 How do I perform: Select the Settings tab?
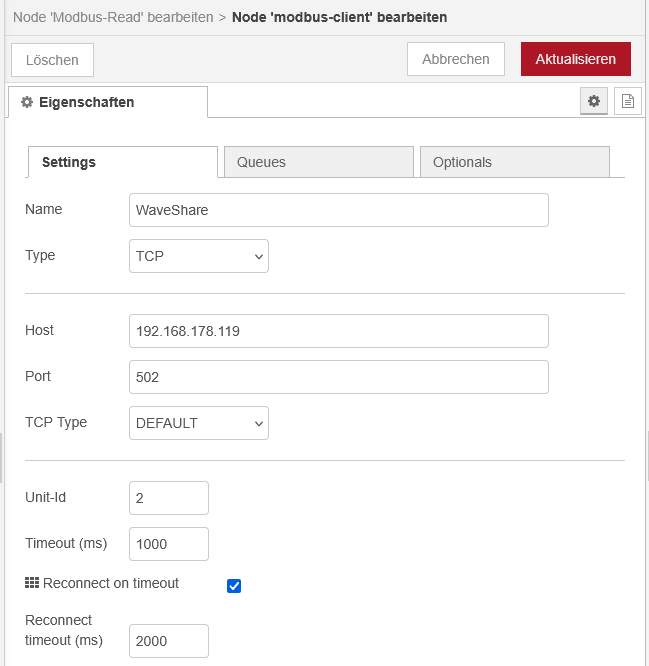(122, 162)
